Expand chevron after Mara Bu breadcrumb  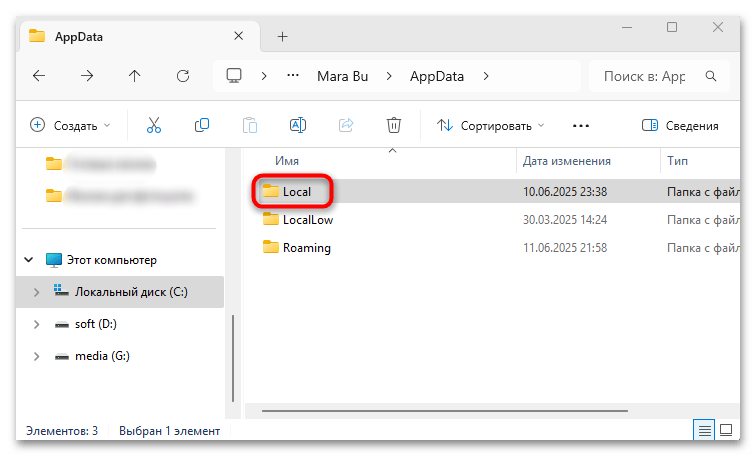pos(389,76)
